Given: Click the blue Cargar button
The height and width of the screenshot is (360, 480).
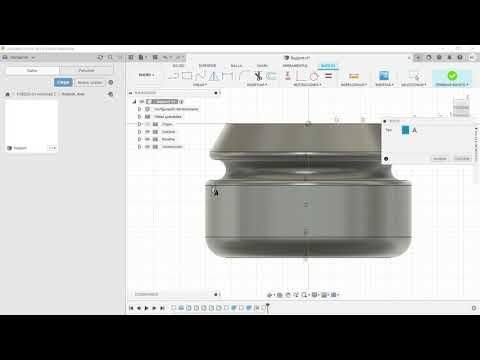Looking at the screenshot, I should click(63, 82).
